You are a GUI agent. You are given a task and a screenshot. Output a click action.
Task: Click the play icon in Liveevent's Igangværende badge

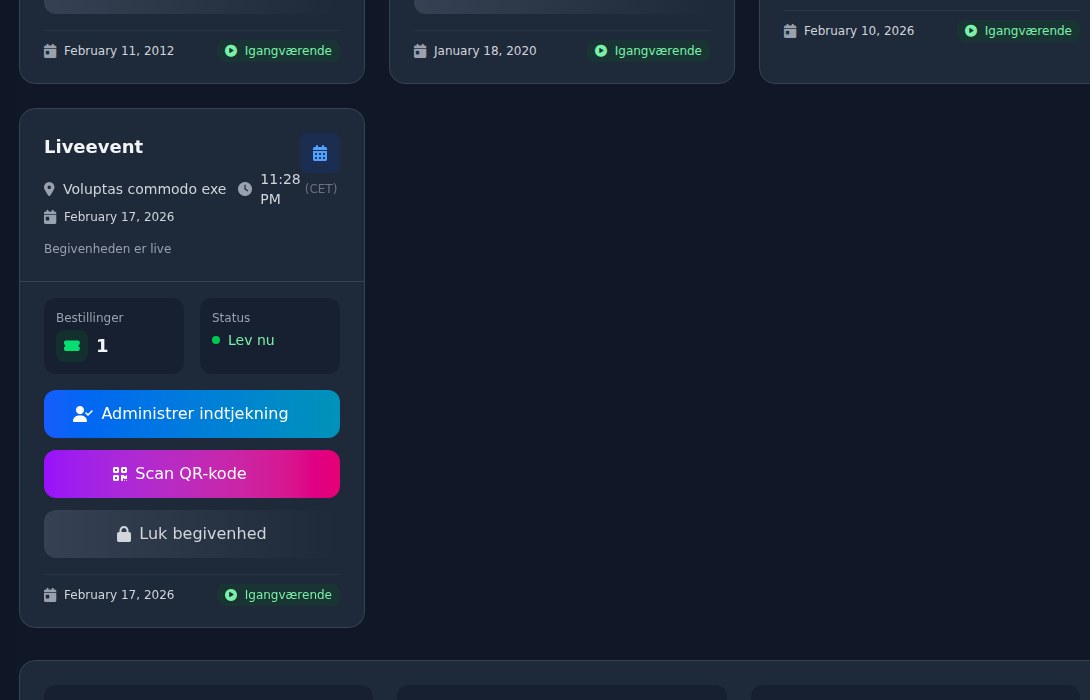pyautogui.click(x=231, y=595)
